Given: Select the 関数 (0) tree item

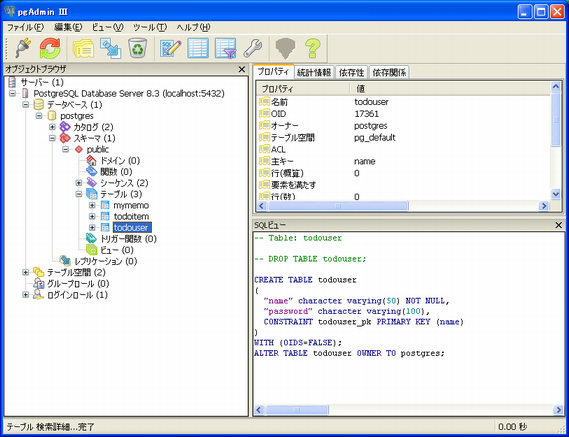Looking at the screenshot, I should (116, 172).
